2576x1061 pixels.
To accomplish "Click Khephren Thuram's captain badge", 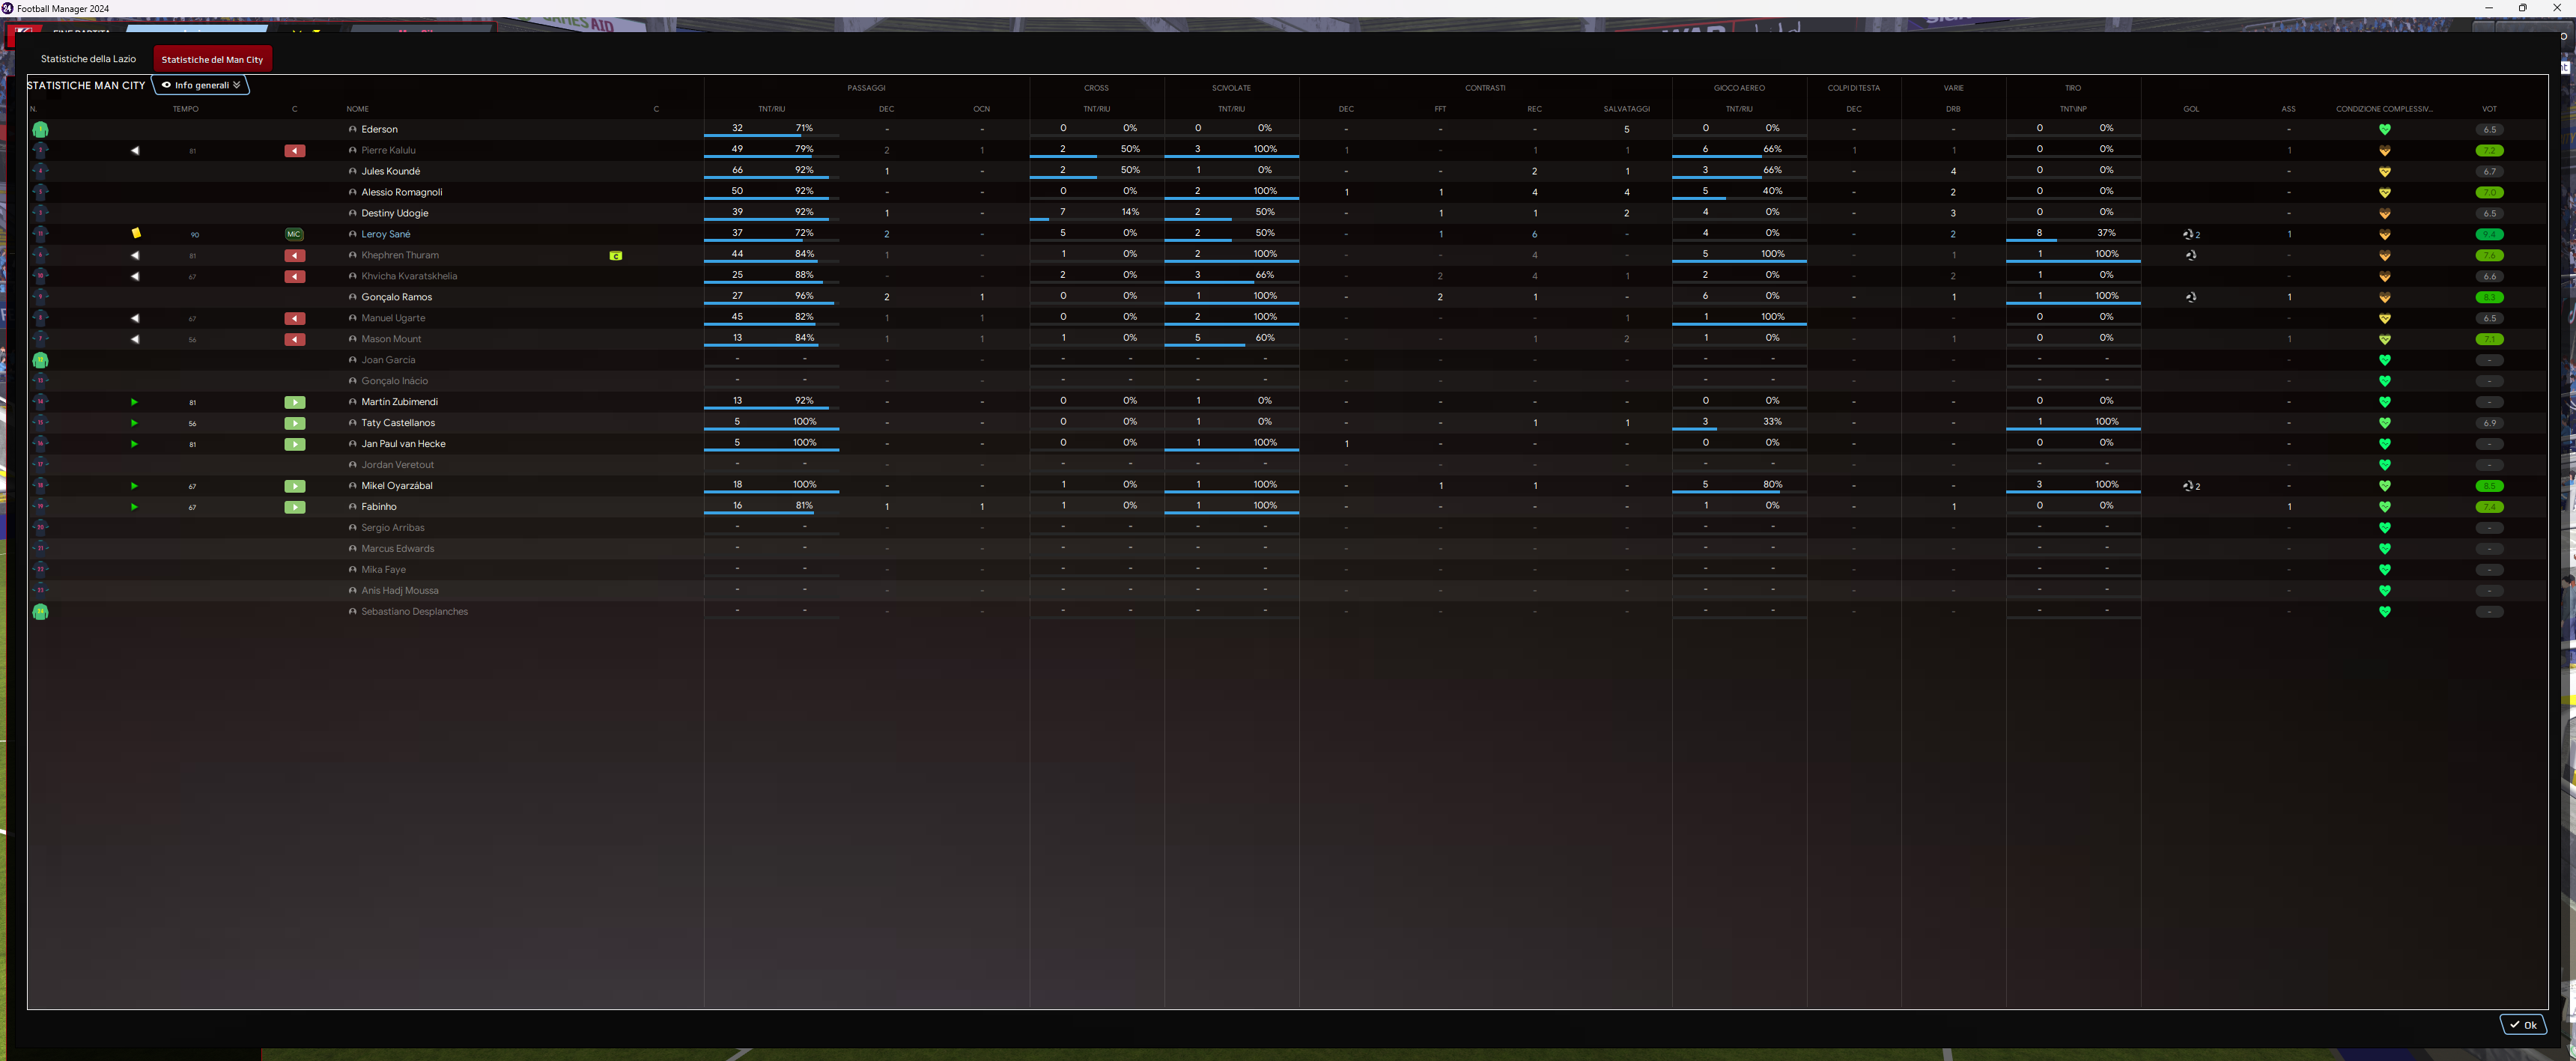I will [616, 256].
